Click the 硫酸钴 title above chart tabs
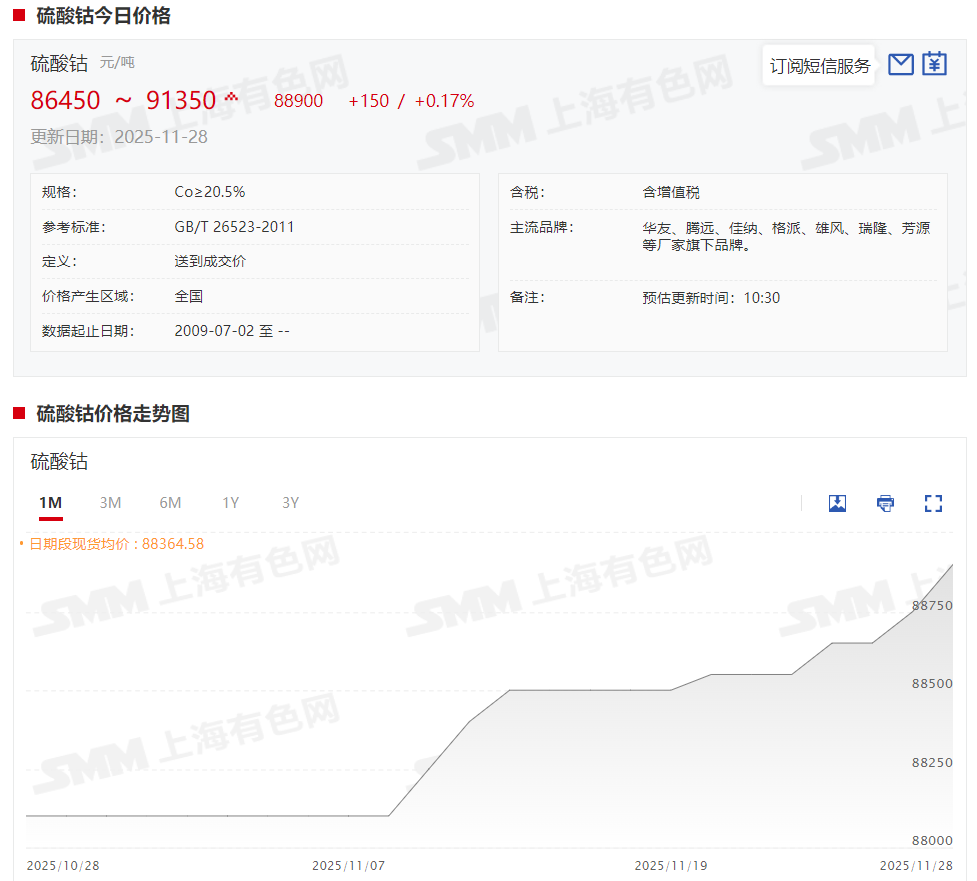Screen dimensions: 977x881 [x=59, y=462]
